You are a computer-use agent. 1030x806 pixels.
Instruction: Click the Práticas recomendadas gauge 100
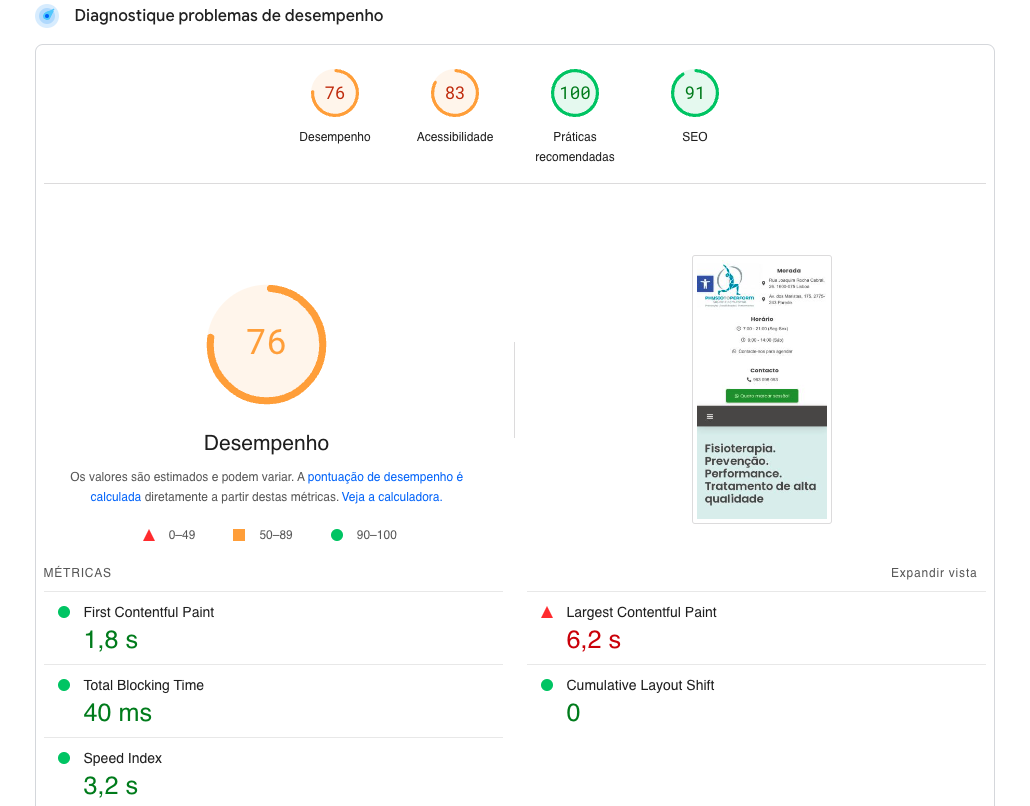pyautogui.click(x=575, y=93)
